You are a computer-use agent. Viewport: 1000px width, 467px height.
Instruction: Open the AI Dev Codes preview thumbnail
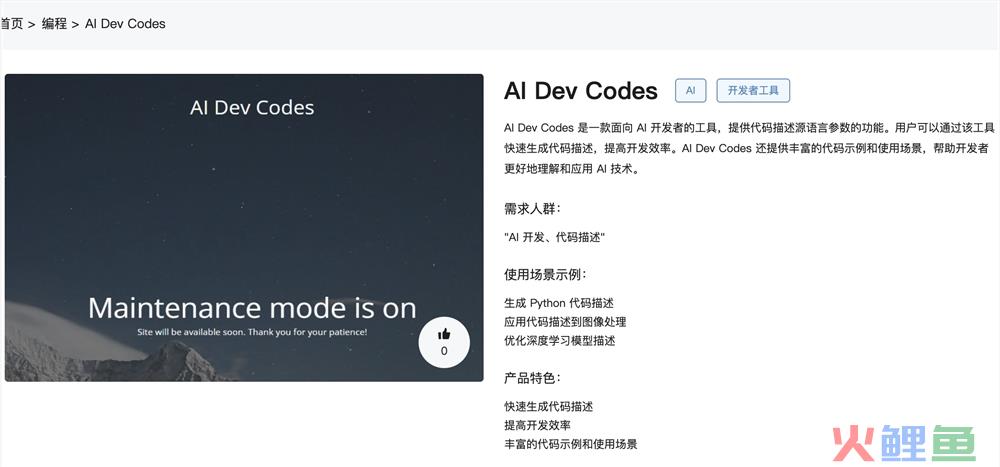pyautogui.click(x=244, y=228)
